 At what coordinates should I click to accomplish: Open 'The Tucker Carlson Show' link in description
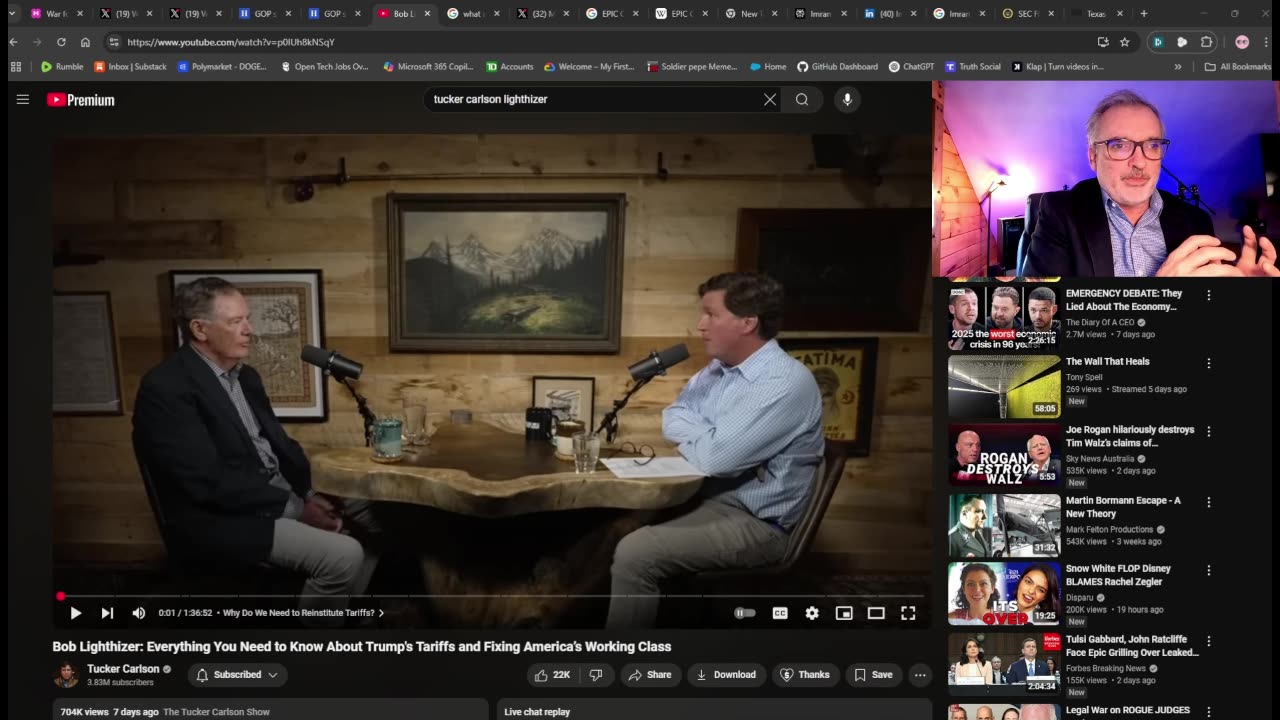[216, 712]
